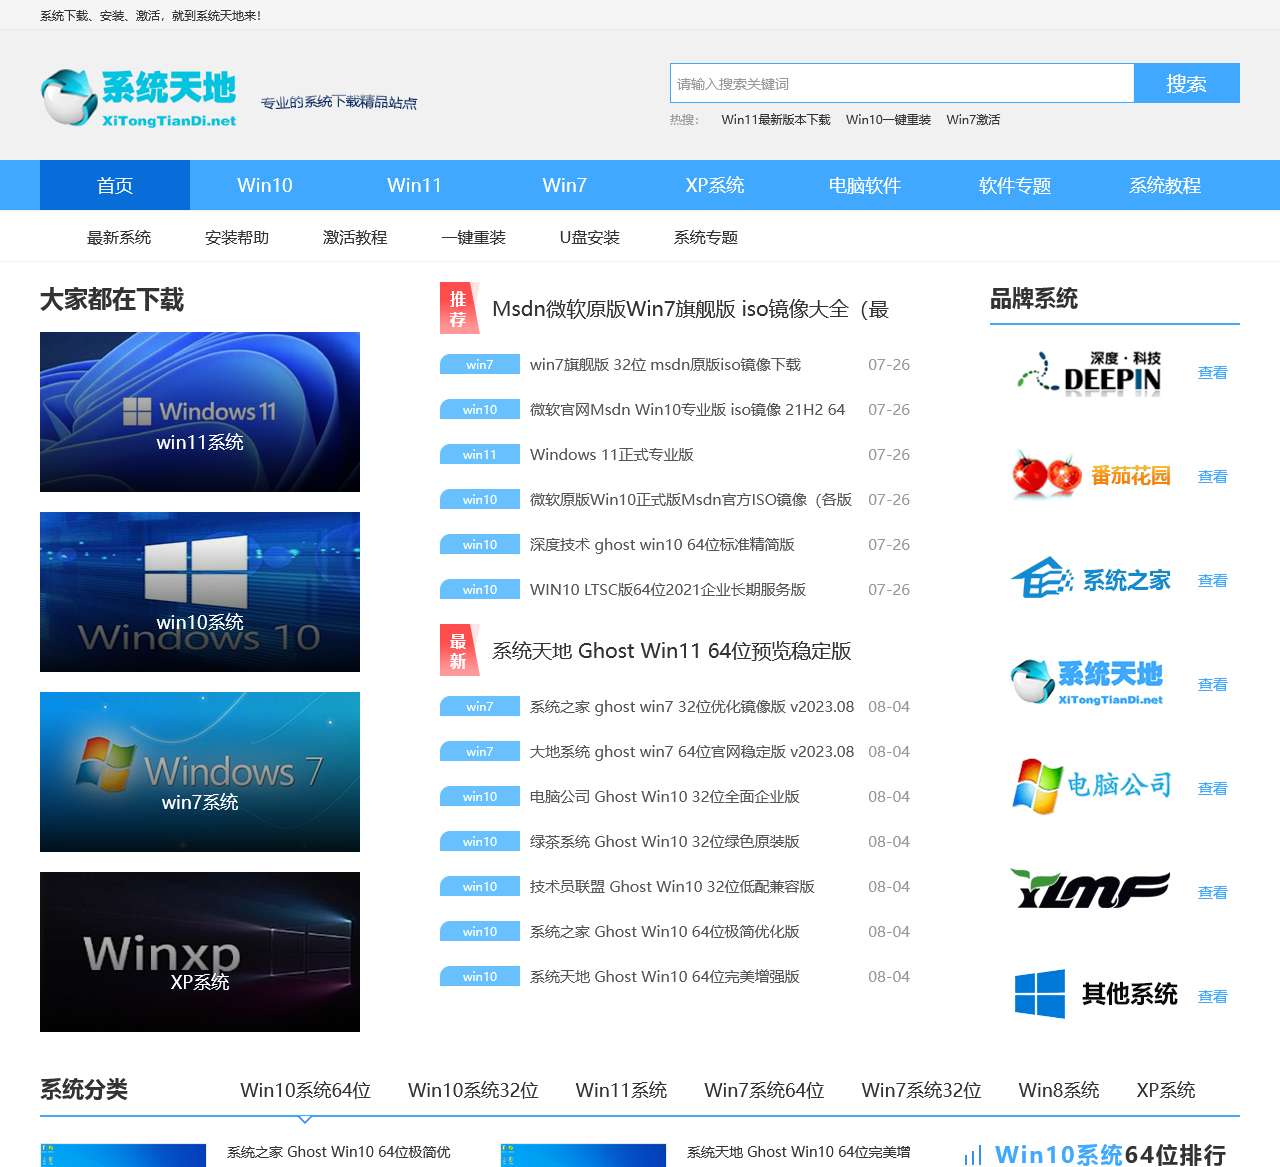The image size is (1280, 1167).
Task: Open the 番茄花园 tomato brand logo
Action: click(x=1090, y=476)
